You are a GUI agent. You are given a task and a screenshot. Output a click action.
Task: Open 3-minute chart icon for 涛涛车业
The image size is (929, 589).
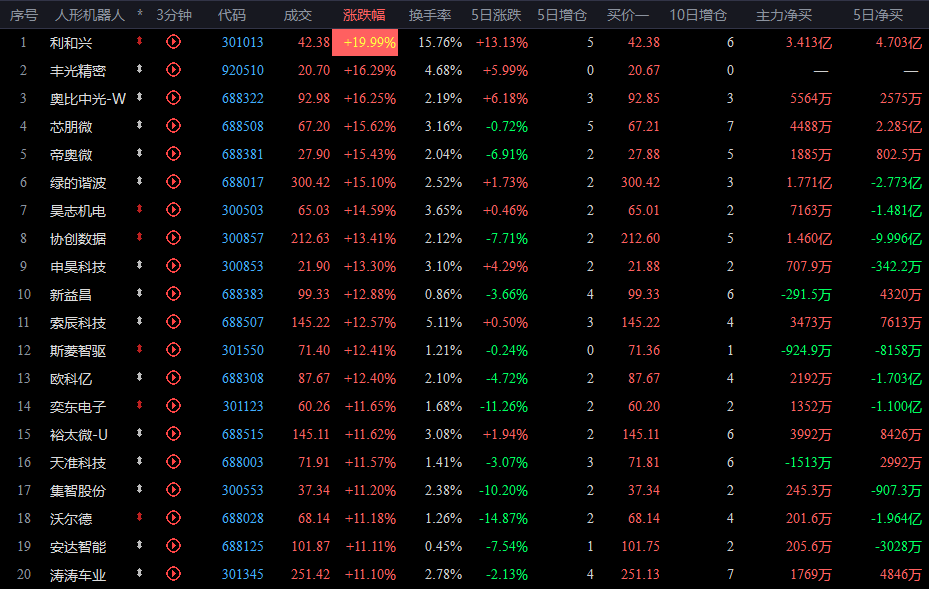click(x=173, y=574)
